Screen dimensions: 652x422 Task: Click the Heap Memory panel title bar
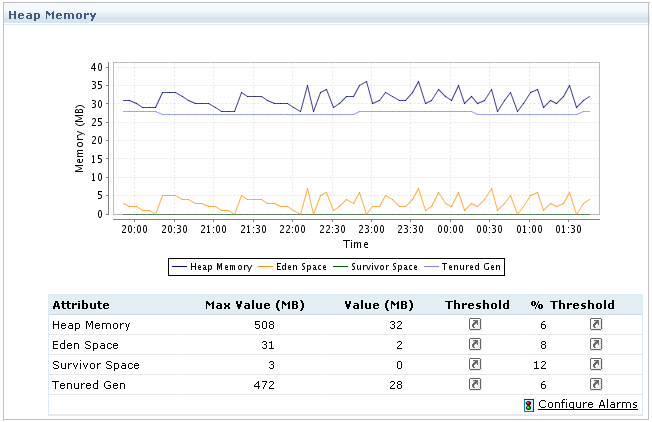click(53, 15)
